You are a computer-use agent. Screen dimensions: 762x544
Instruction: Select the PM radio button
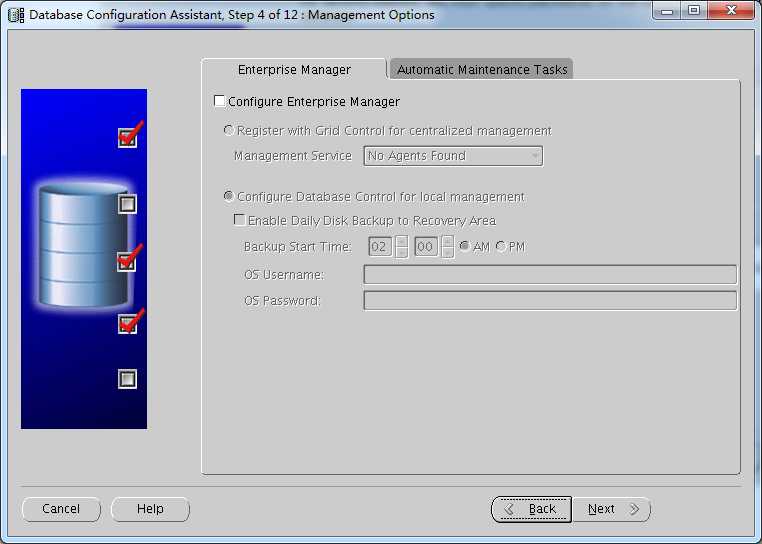[x=501, y=246]
